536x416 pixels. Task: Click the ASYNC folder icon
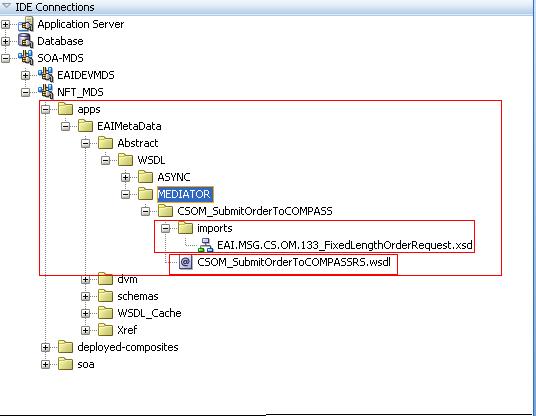[x=145, y=177]
